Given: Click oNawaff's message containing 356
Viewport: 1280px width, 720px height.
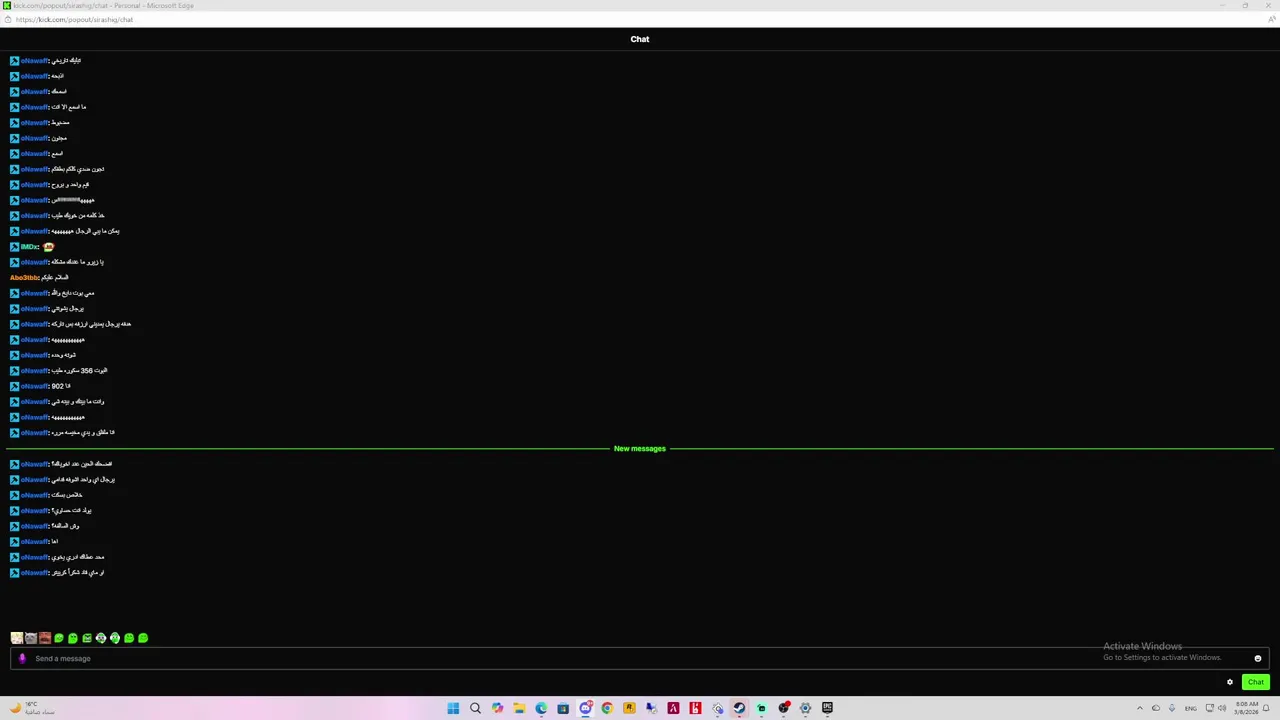Looking at the screenshot, I should click(79, 371).
